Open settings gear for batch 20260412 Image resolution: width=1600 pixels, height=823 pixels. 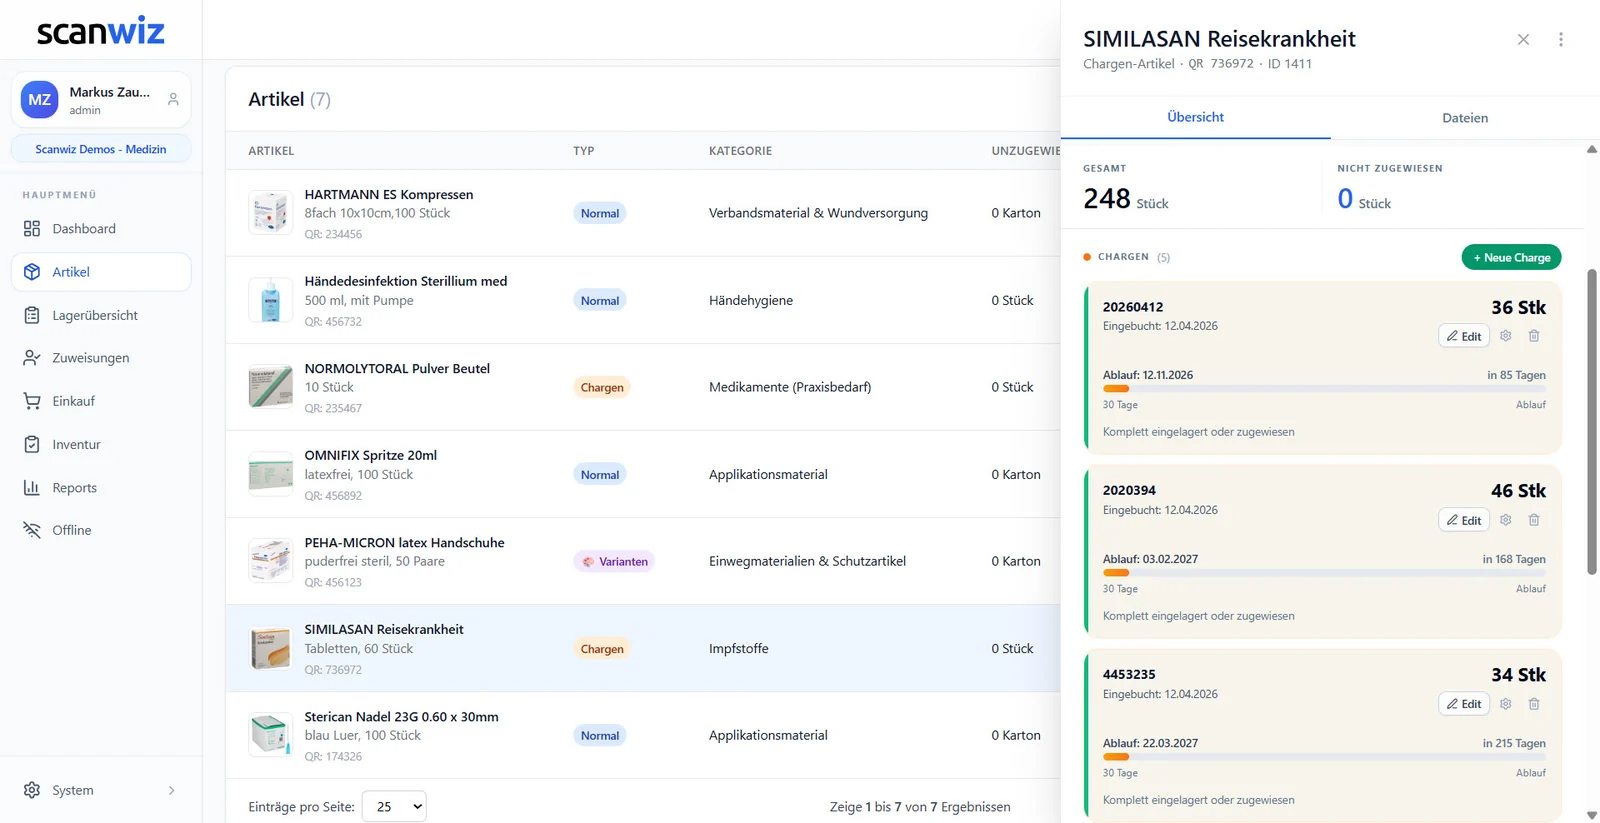click(x=1506, y=336)
